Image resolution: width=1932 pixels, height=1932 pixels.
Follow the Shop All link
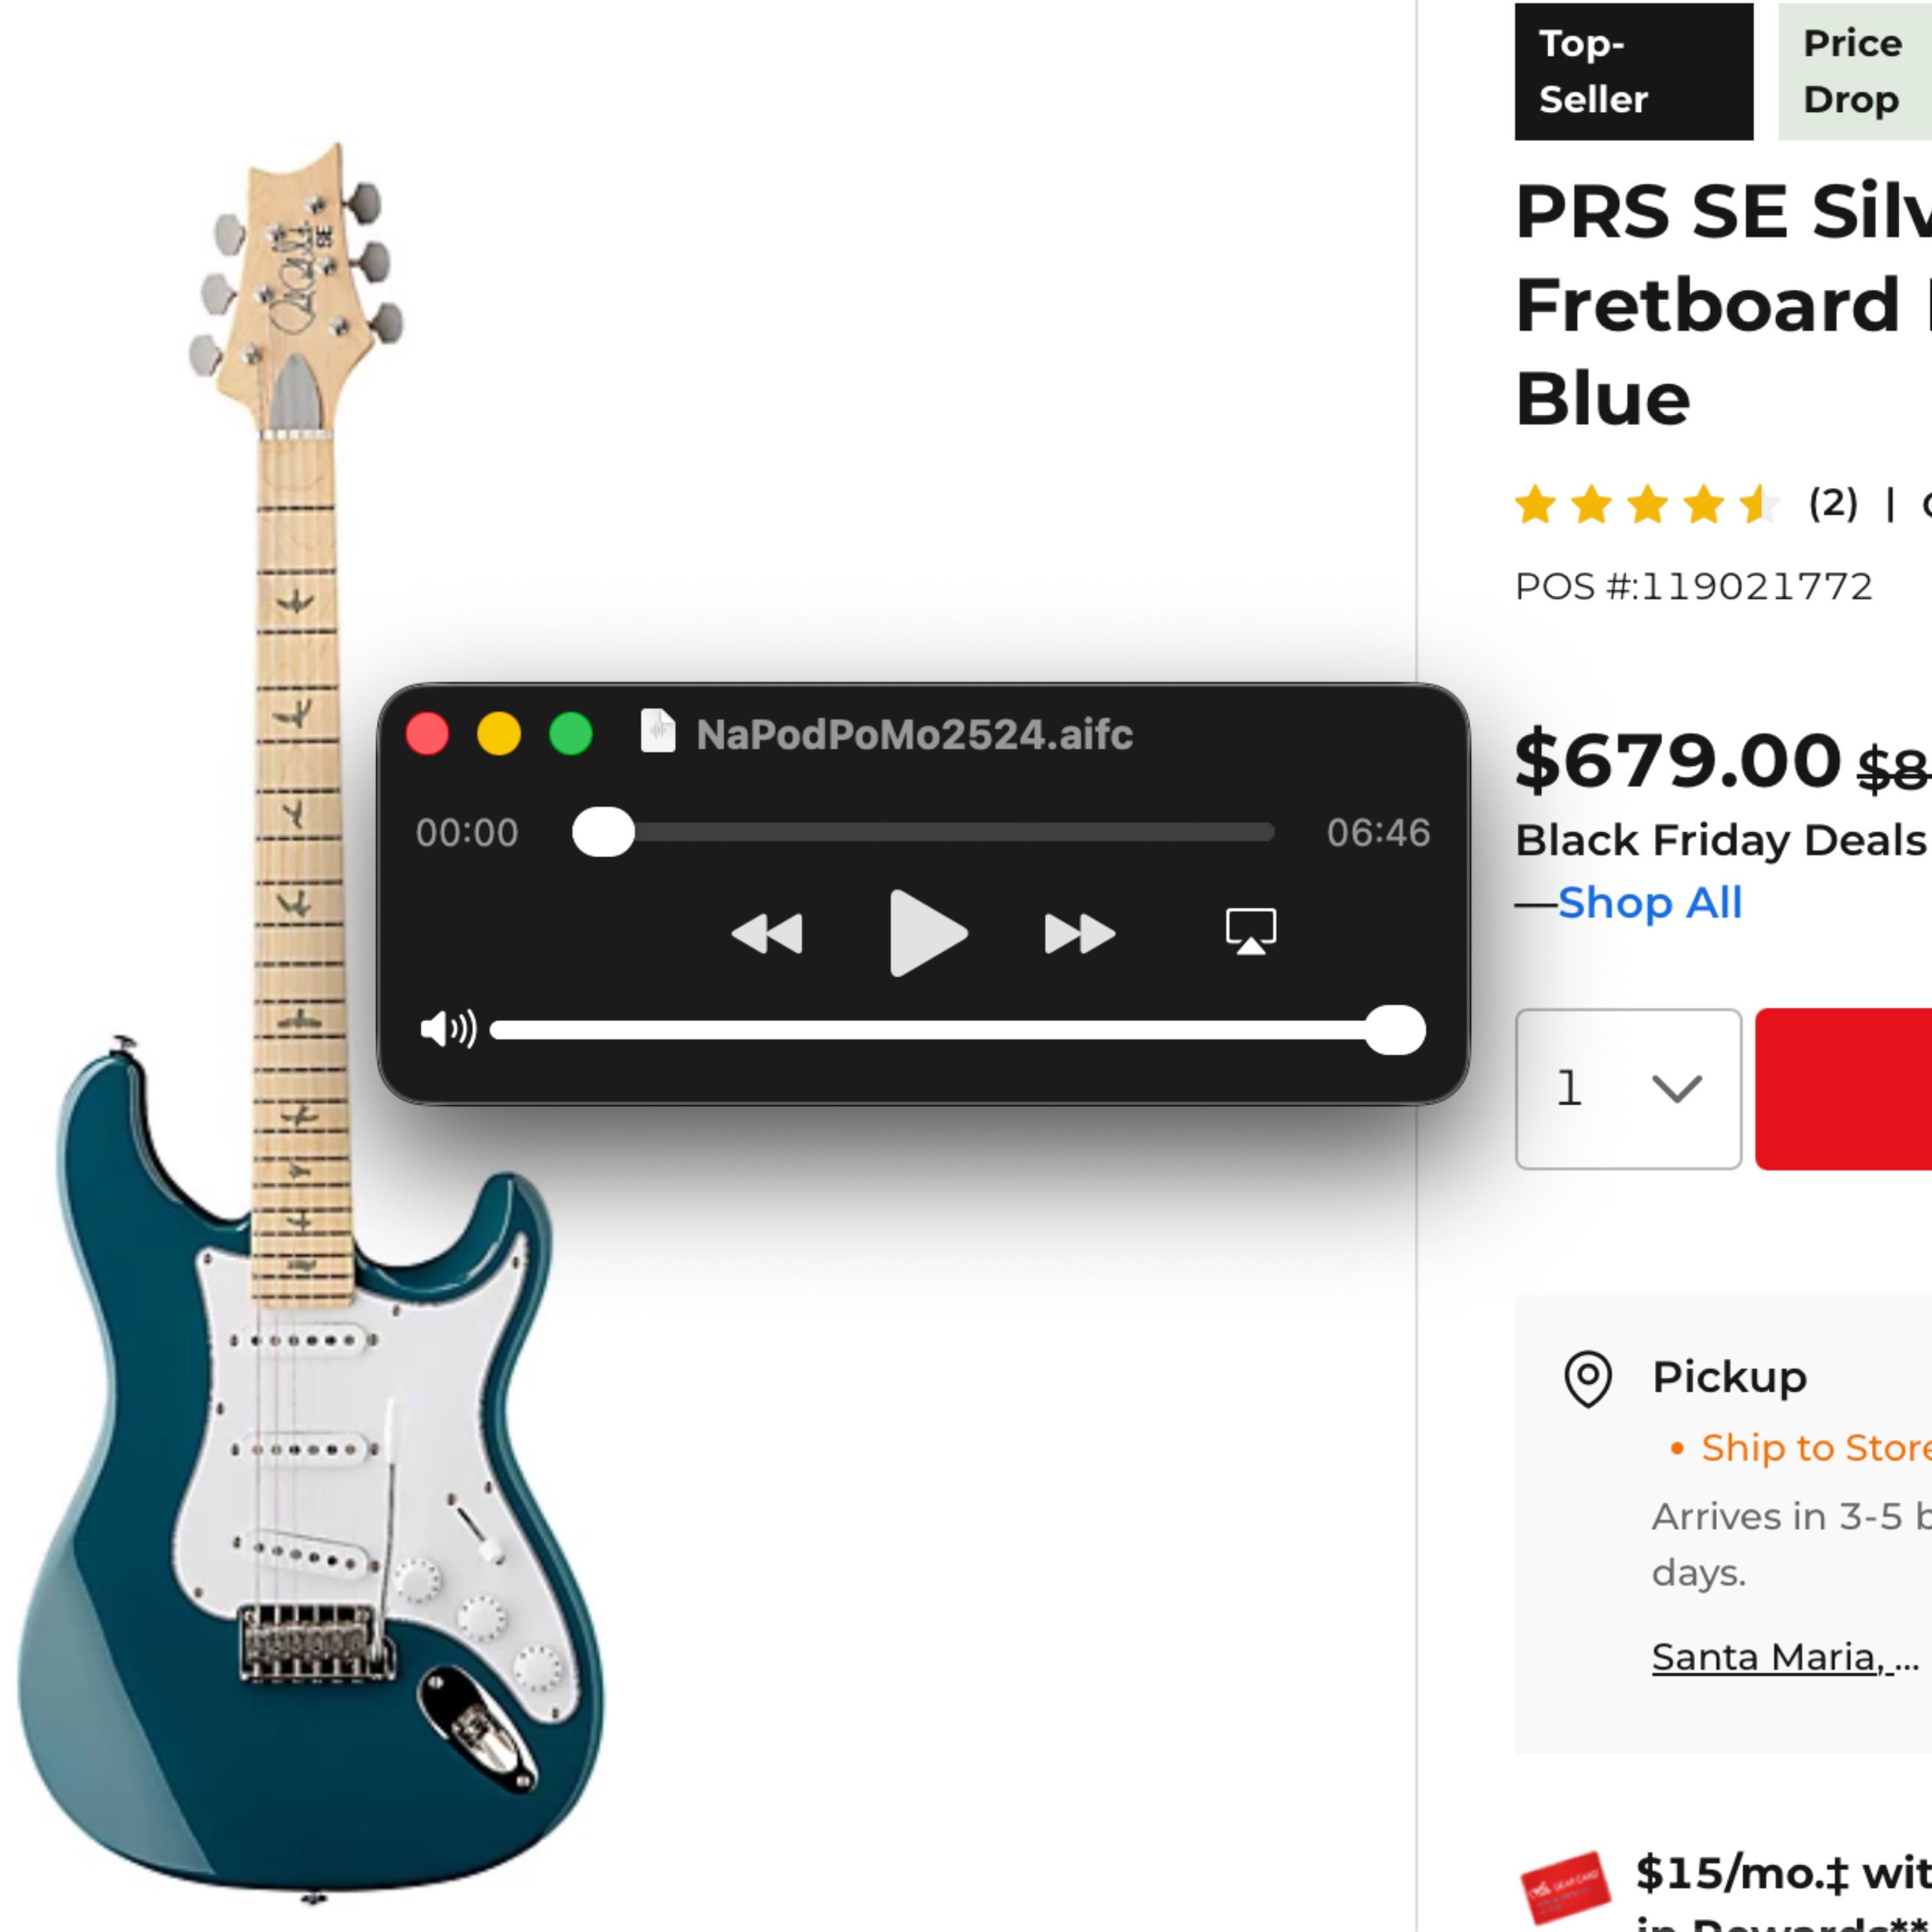coord(1649,903)
